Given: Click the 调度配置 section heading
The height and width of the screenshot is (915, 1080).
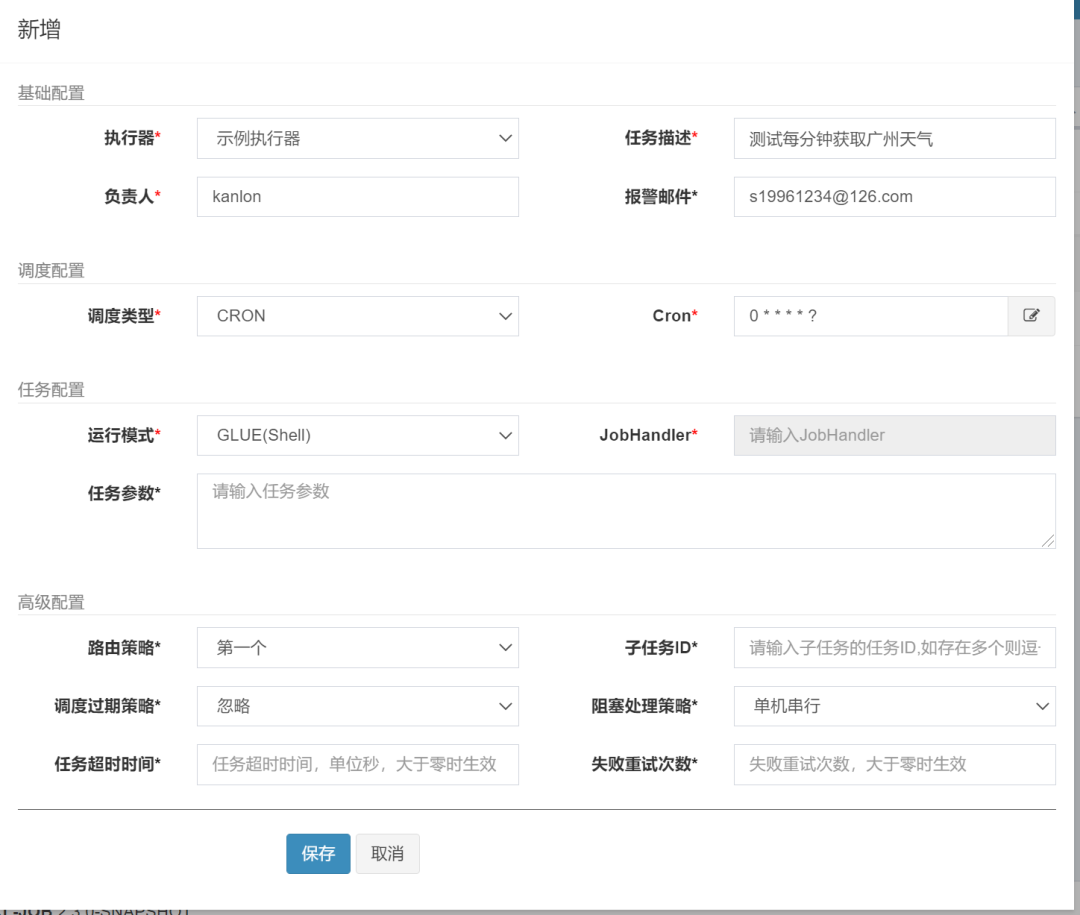Looking at the screenshot, I should pos(51,271).
